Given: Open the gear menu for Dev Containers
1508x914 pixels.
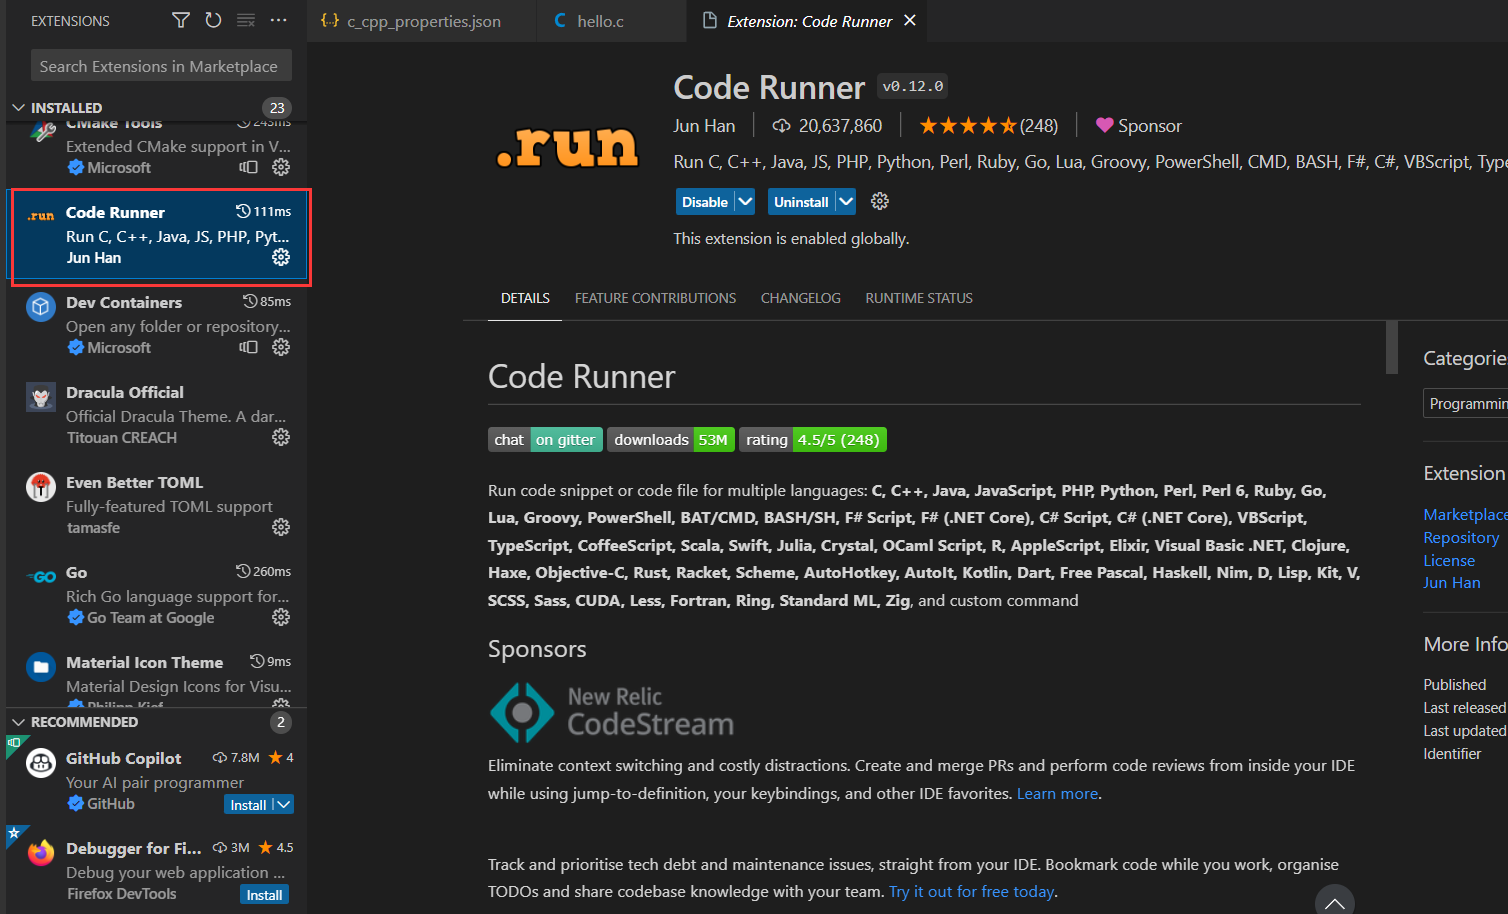Looking at the screenshot, I should (281, 347).
